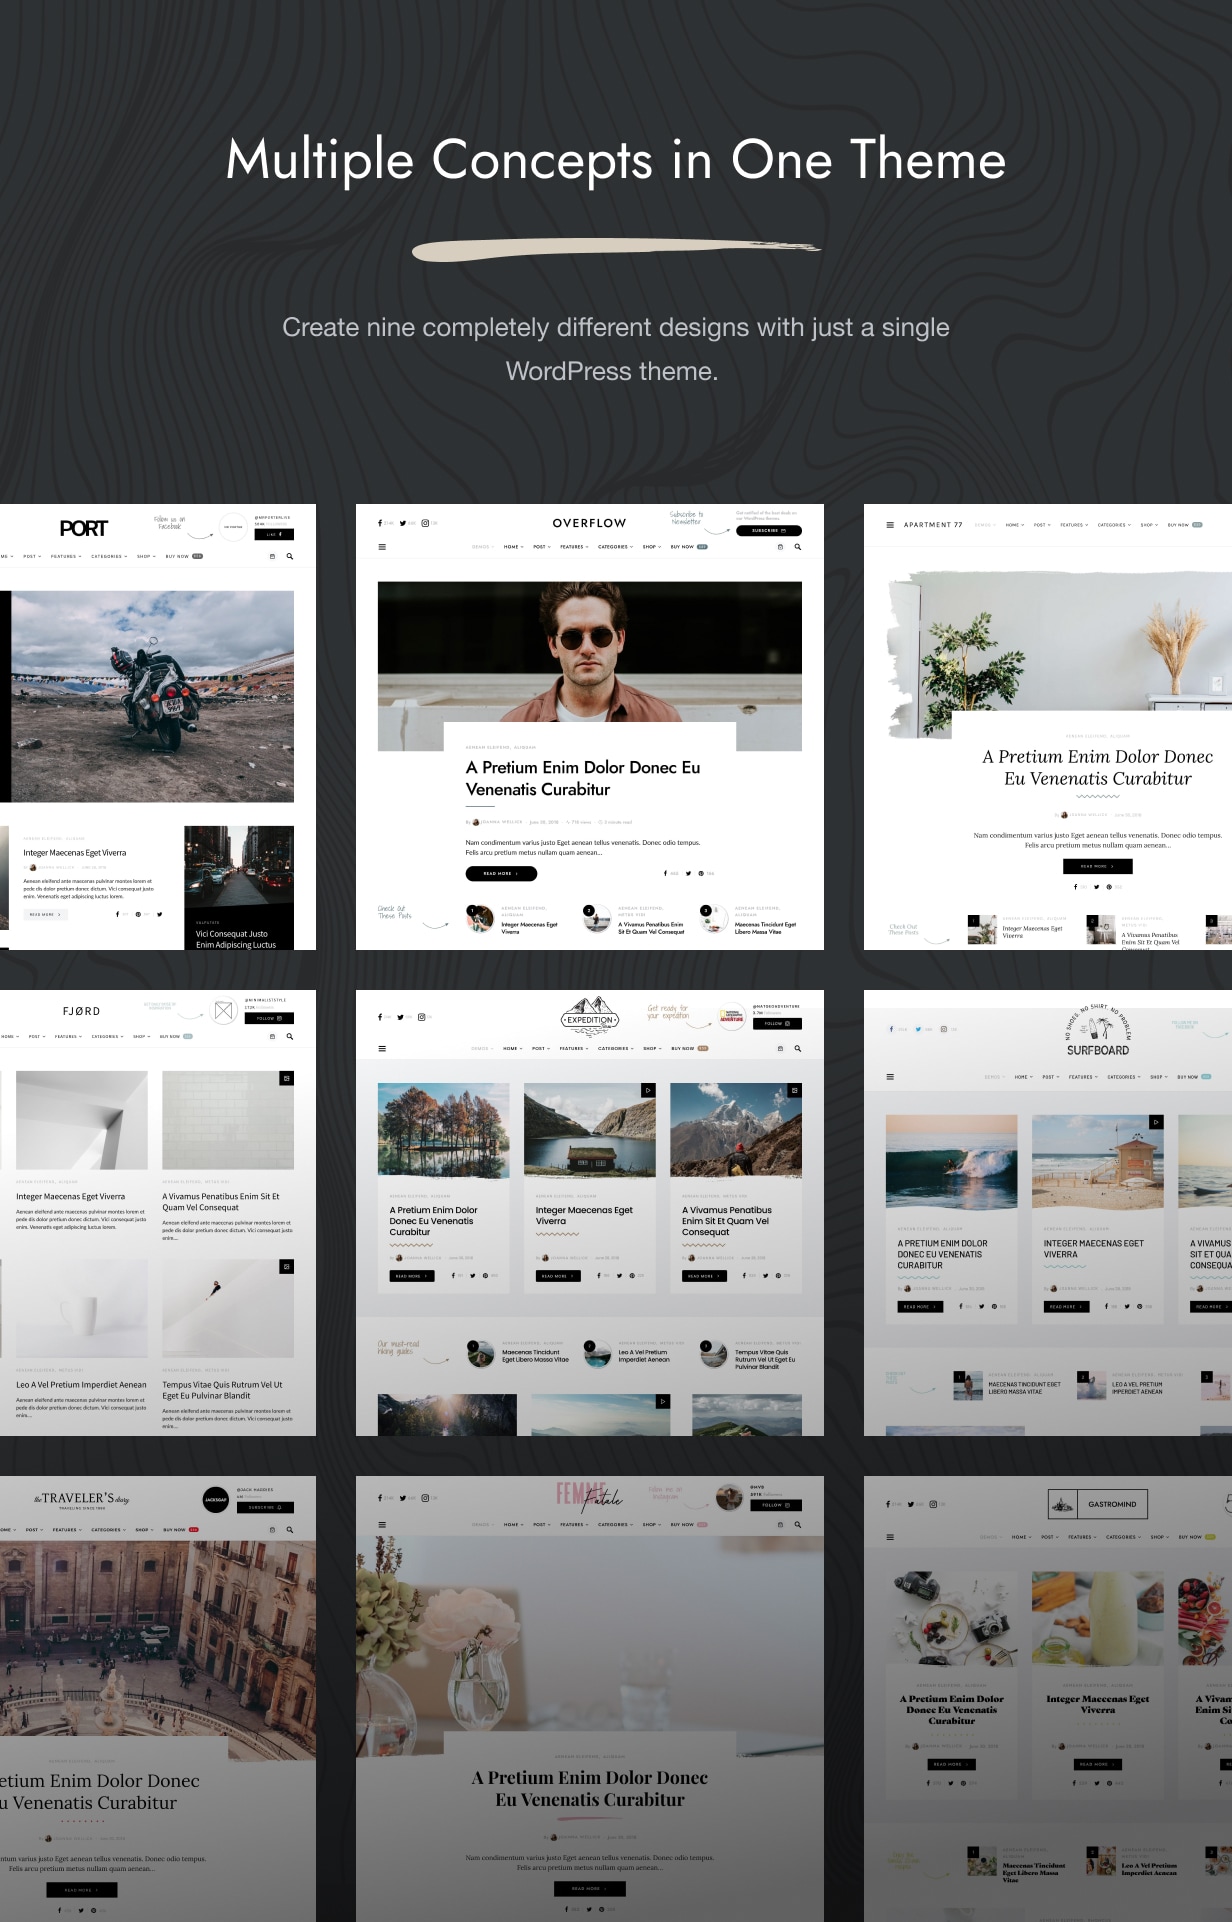Viewport: 1232px width, 1922px height.
Task: Open the Home menu in the Overflow demo
Action: point(513,547)
